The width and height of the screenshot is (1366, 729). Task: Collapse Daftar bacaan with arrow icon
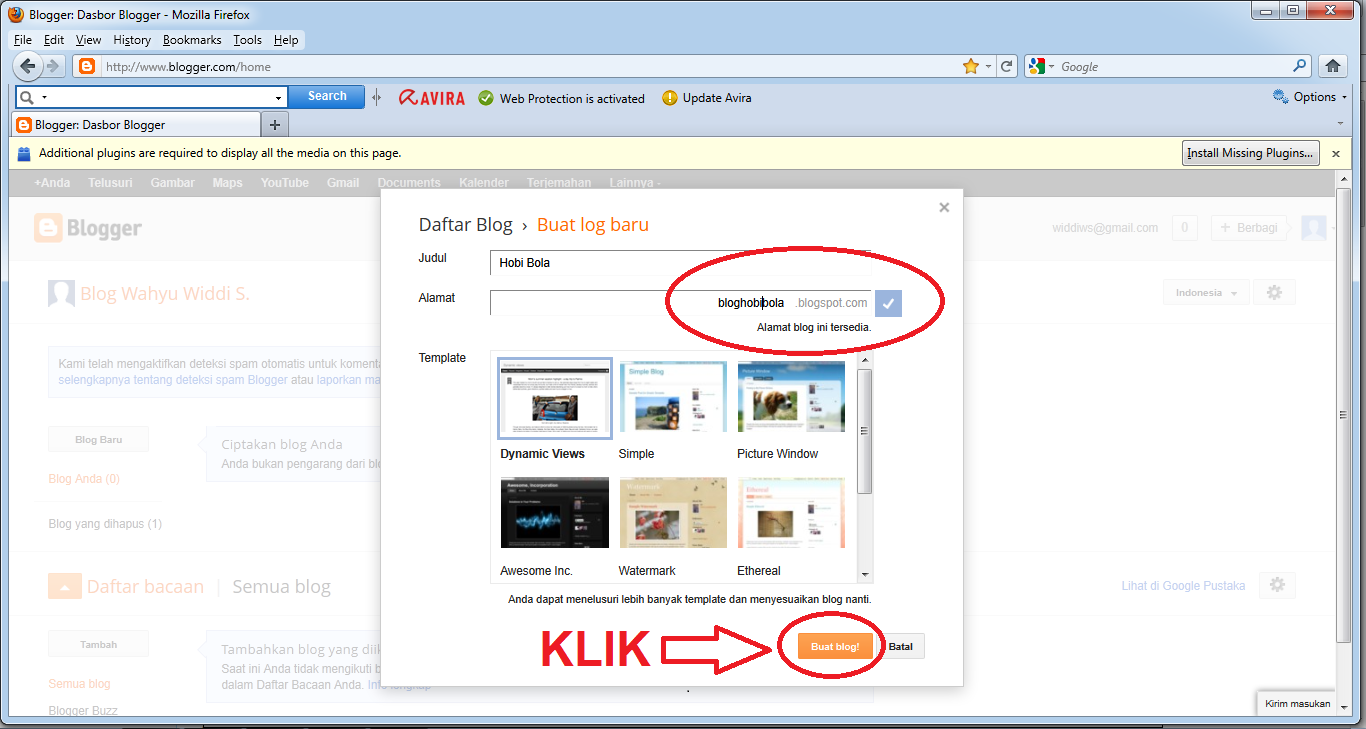pos(64,586)
